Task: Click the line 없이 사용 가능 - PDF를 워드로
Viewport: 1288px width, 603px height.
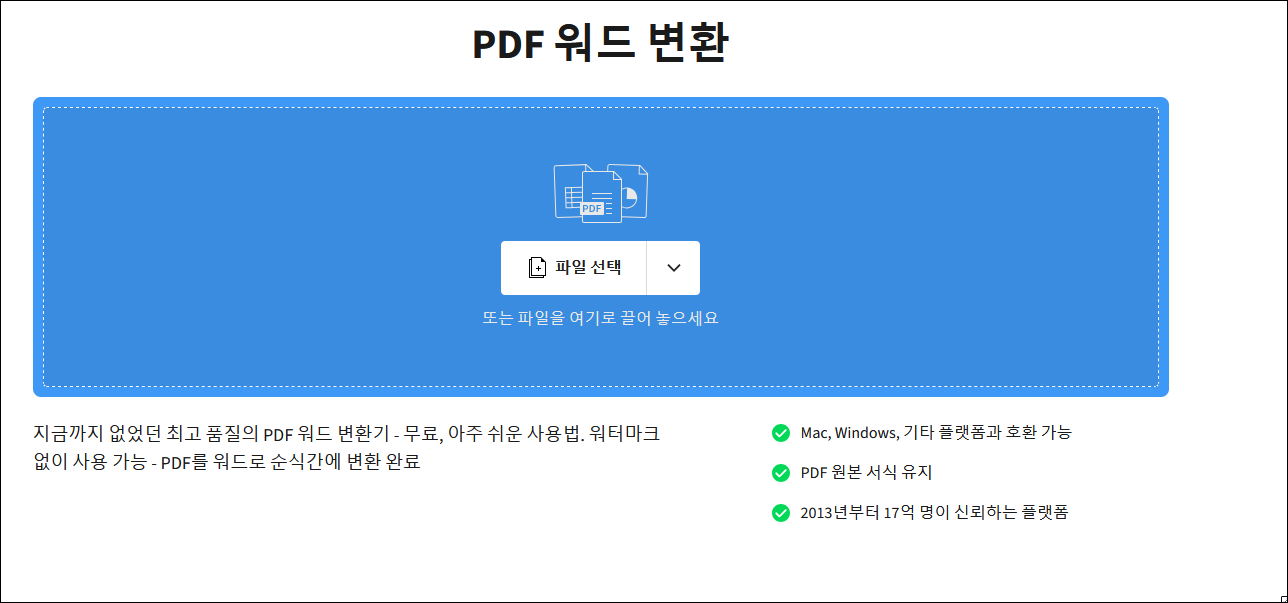Action: (x=226, y=462)
